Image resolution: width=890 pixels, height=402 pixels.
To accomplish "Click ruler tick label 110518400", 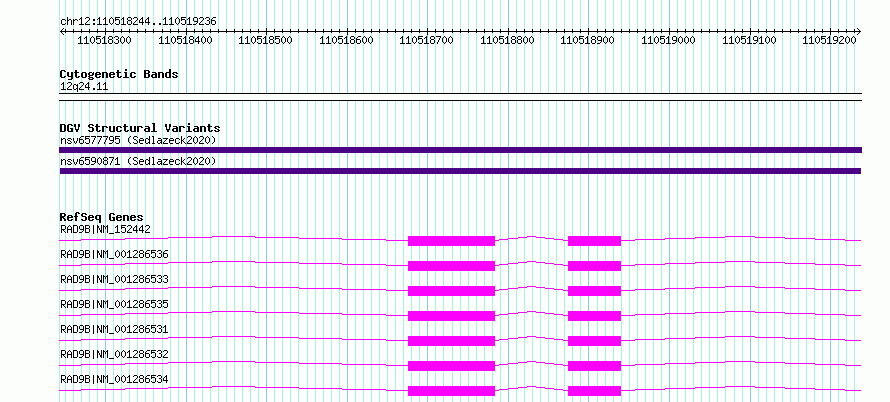I will tap(185, 40).
